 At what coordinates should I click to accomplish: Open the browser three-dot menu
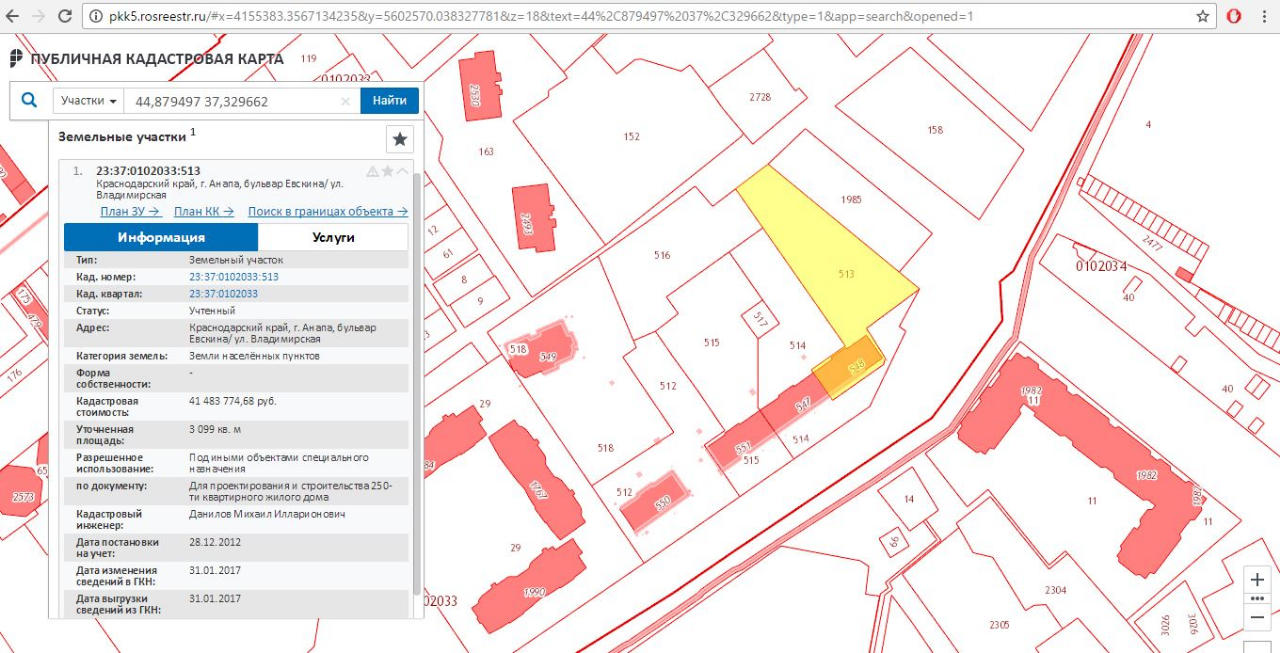1265,17
